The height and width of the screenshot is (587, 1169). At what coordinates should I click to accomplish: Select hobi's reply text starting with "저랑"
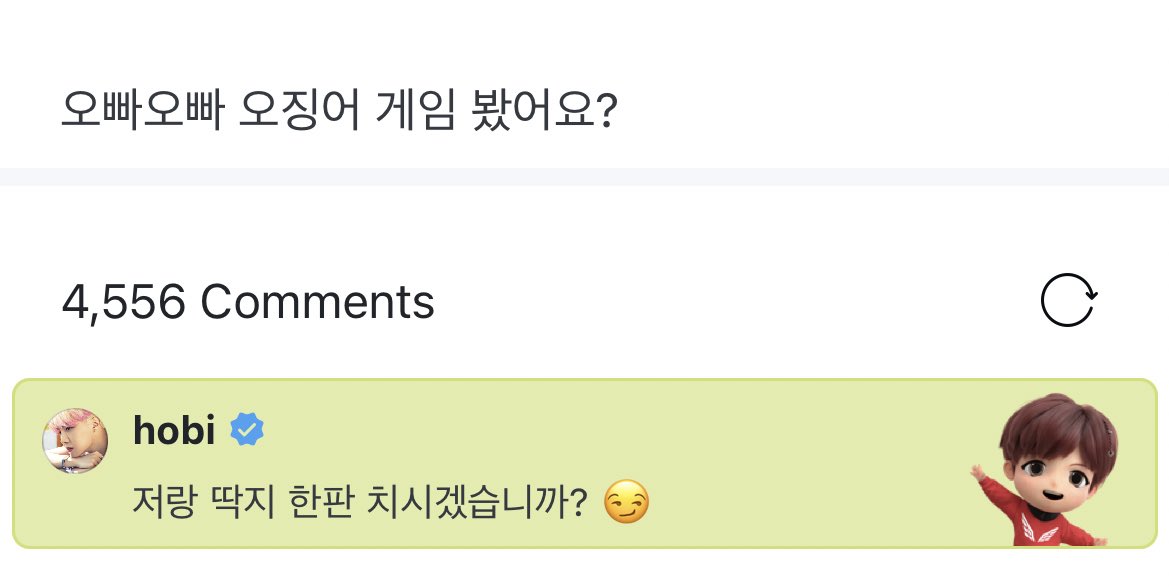358,500
